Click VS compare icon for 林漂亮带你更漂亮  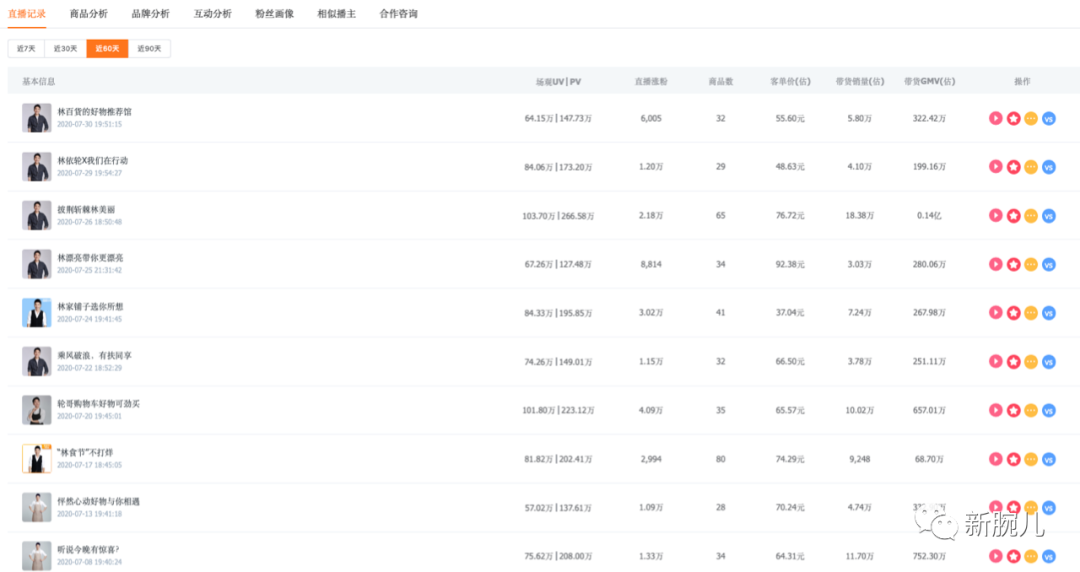click(x=1048, y=265)
